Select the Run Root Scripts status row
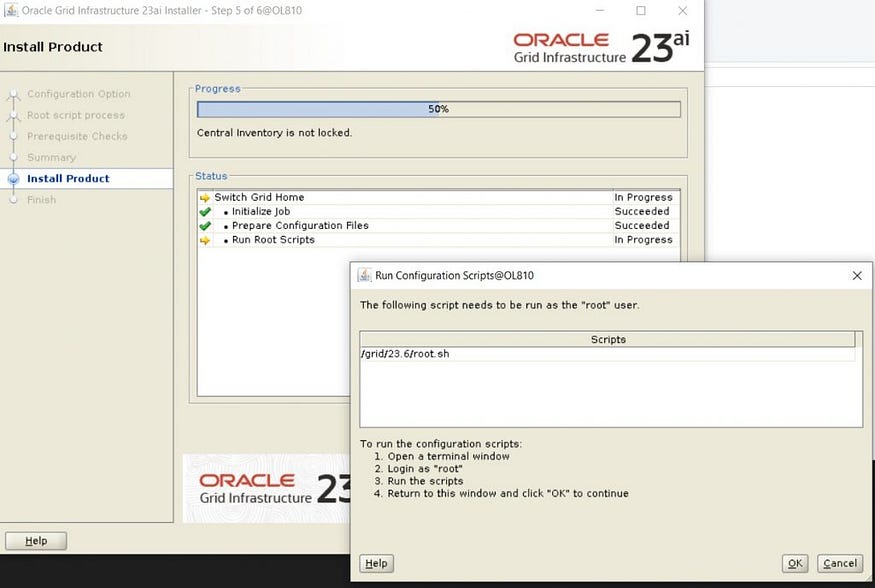The image size is (875, 588). 439,240
